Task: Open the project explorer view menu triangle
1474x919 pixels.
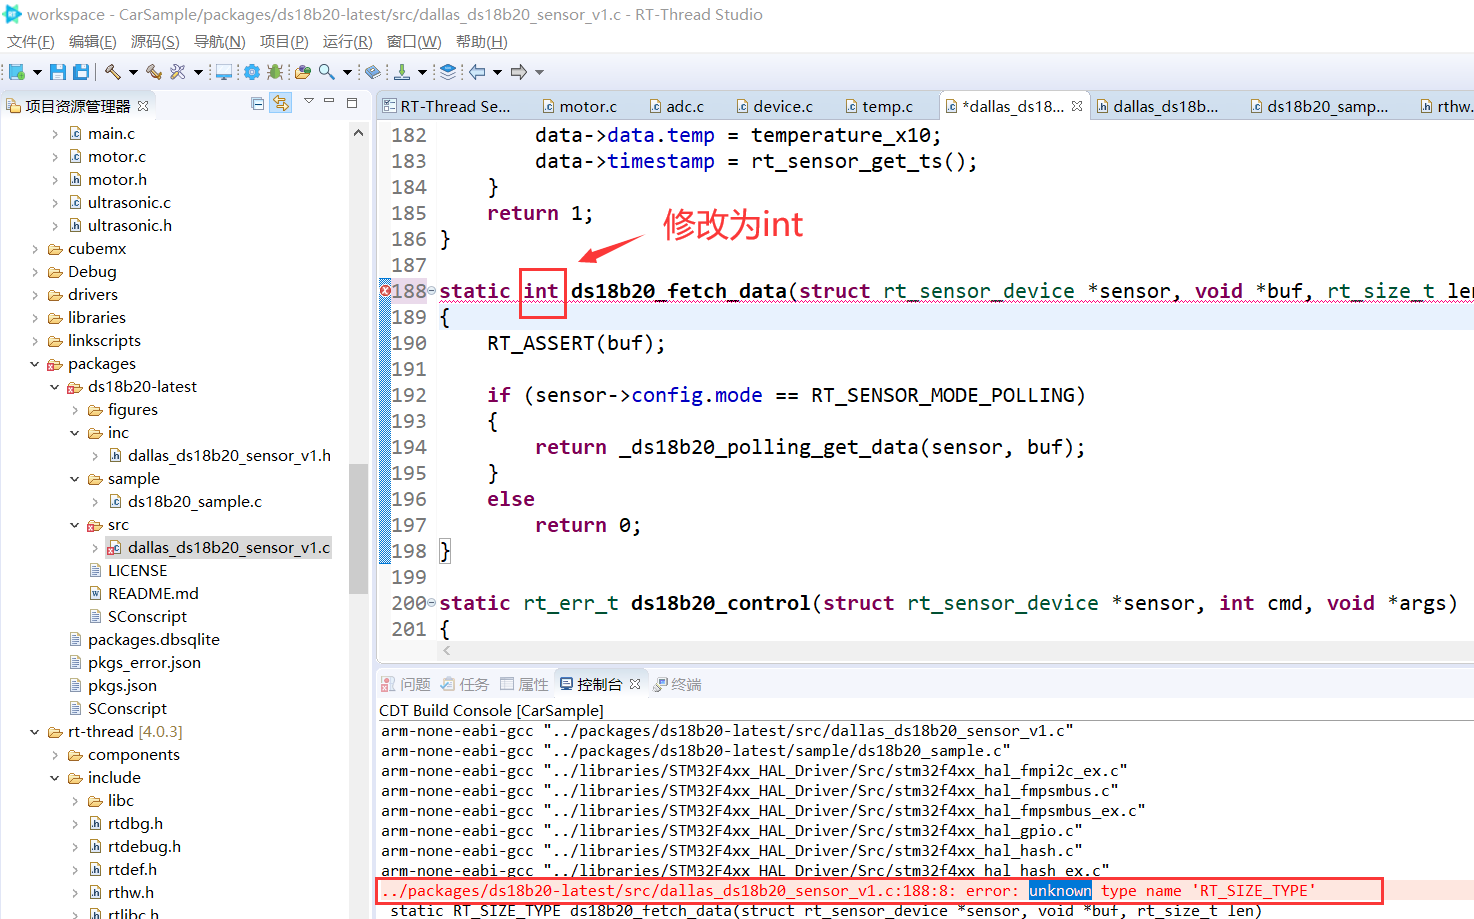Action: (309, 101)
